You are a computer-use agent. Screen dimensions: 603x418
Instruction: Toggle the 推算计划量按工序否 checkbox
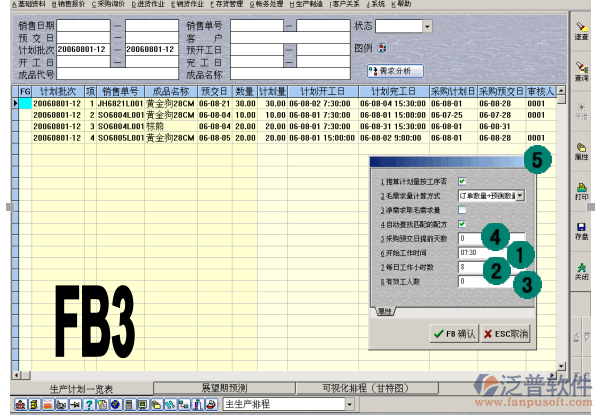click(x=462, y=181)
